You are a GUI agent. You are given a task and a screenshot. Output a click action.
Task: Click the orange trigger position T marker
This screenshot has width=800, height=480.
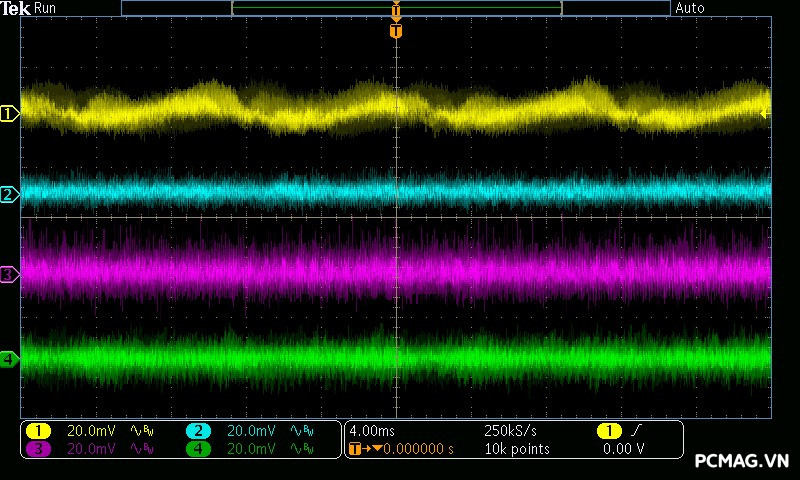[396, 31]
